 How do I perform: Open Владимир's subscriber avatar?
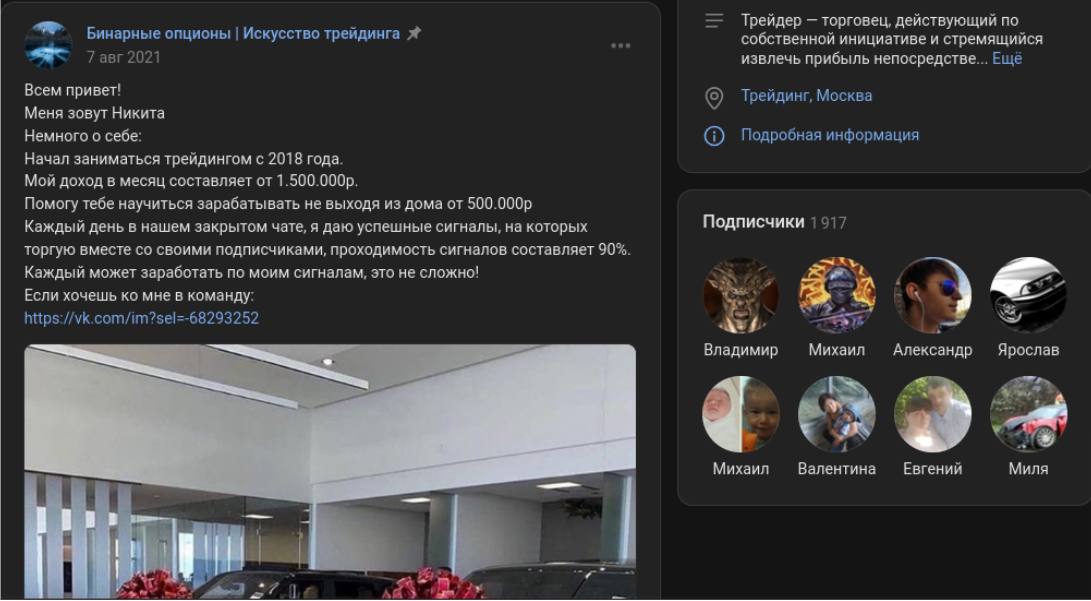[740, 296]
